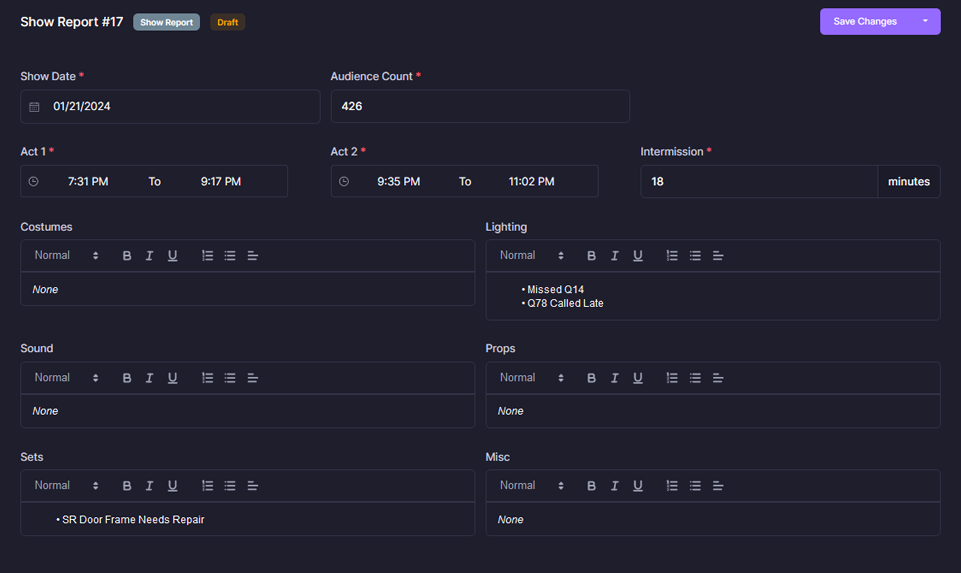Viewport: 961px width, 573px height.
Task: Insert bulleted list in Sets editor
Action: (230, 486)
